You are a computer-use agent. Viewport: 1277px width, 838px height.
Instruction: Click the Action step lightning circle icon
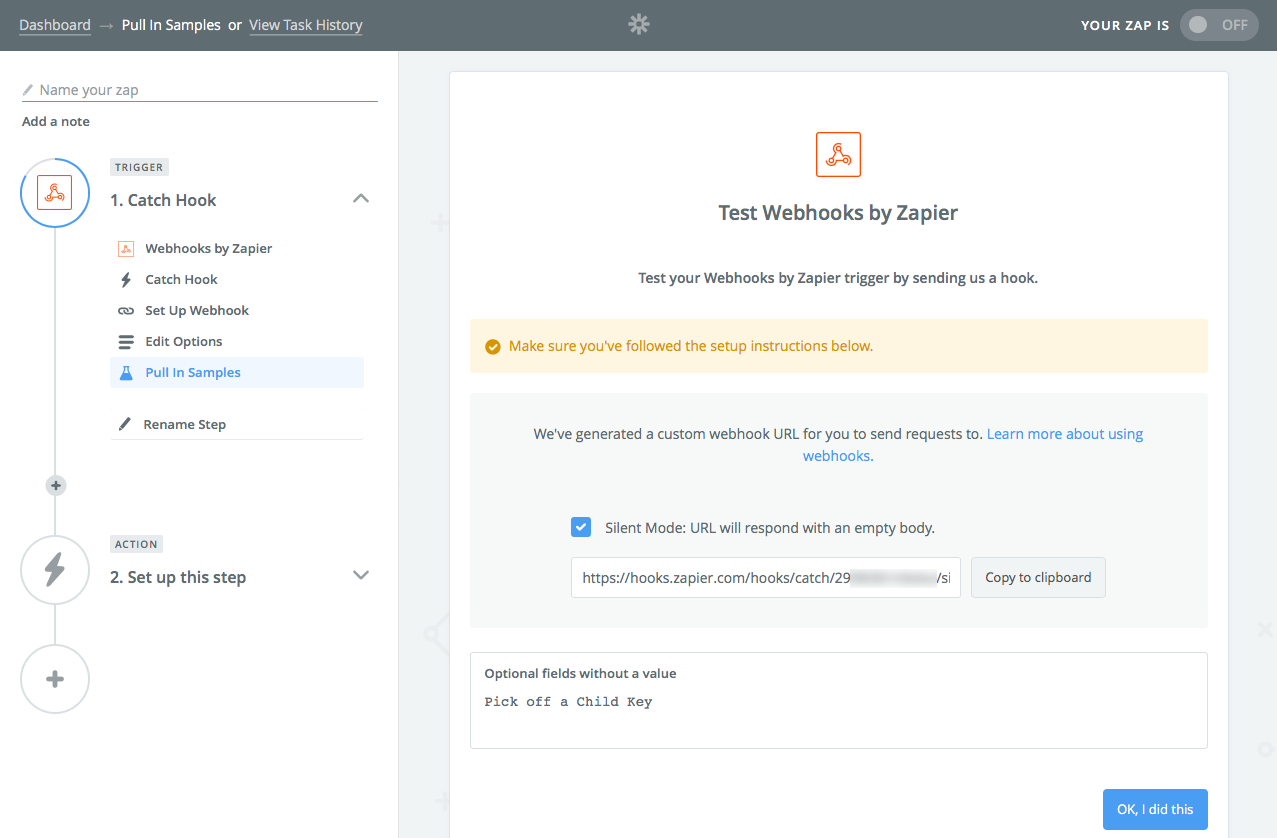point(55,570)
